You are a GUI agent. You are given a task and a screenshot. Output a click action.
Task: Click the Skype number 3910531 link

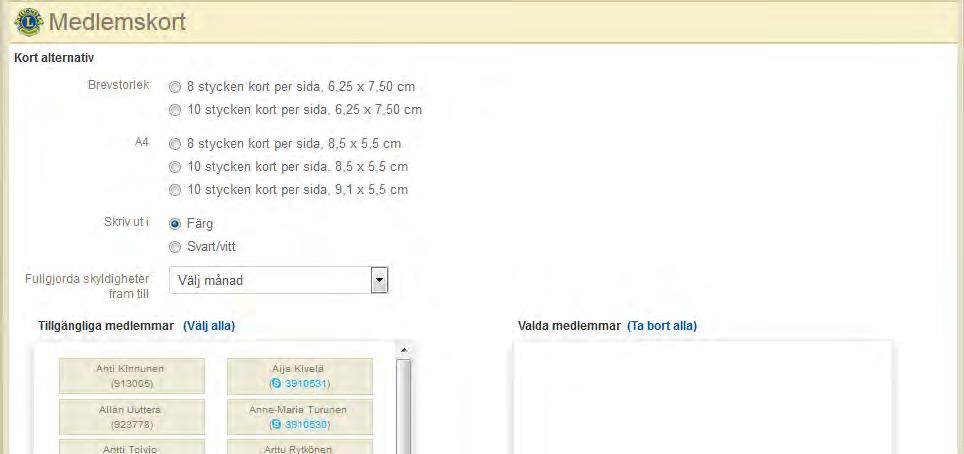click(x=306, y=384)
